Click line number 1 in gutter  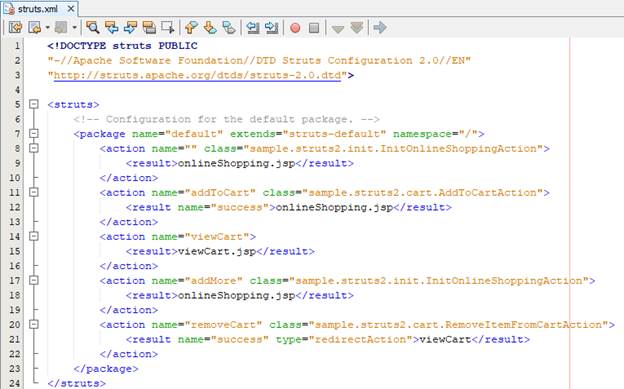pos(17,46)
